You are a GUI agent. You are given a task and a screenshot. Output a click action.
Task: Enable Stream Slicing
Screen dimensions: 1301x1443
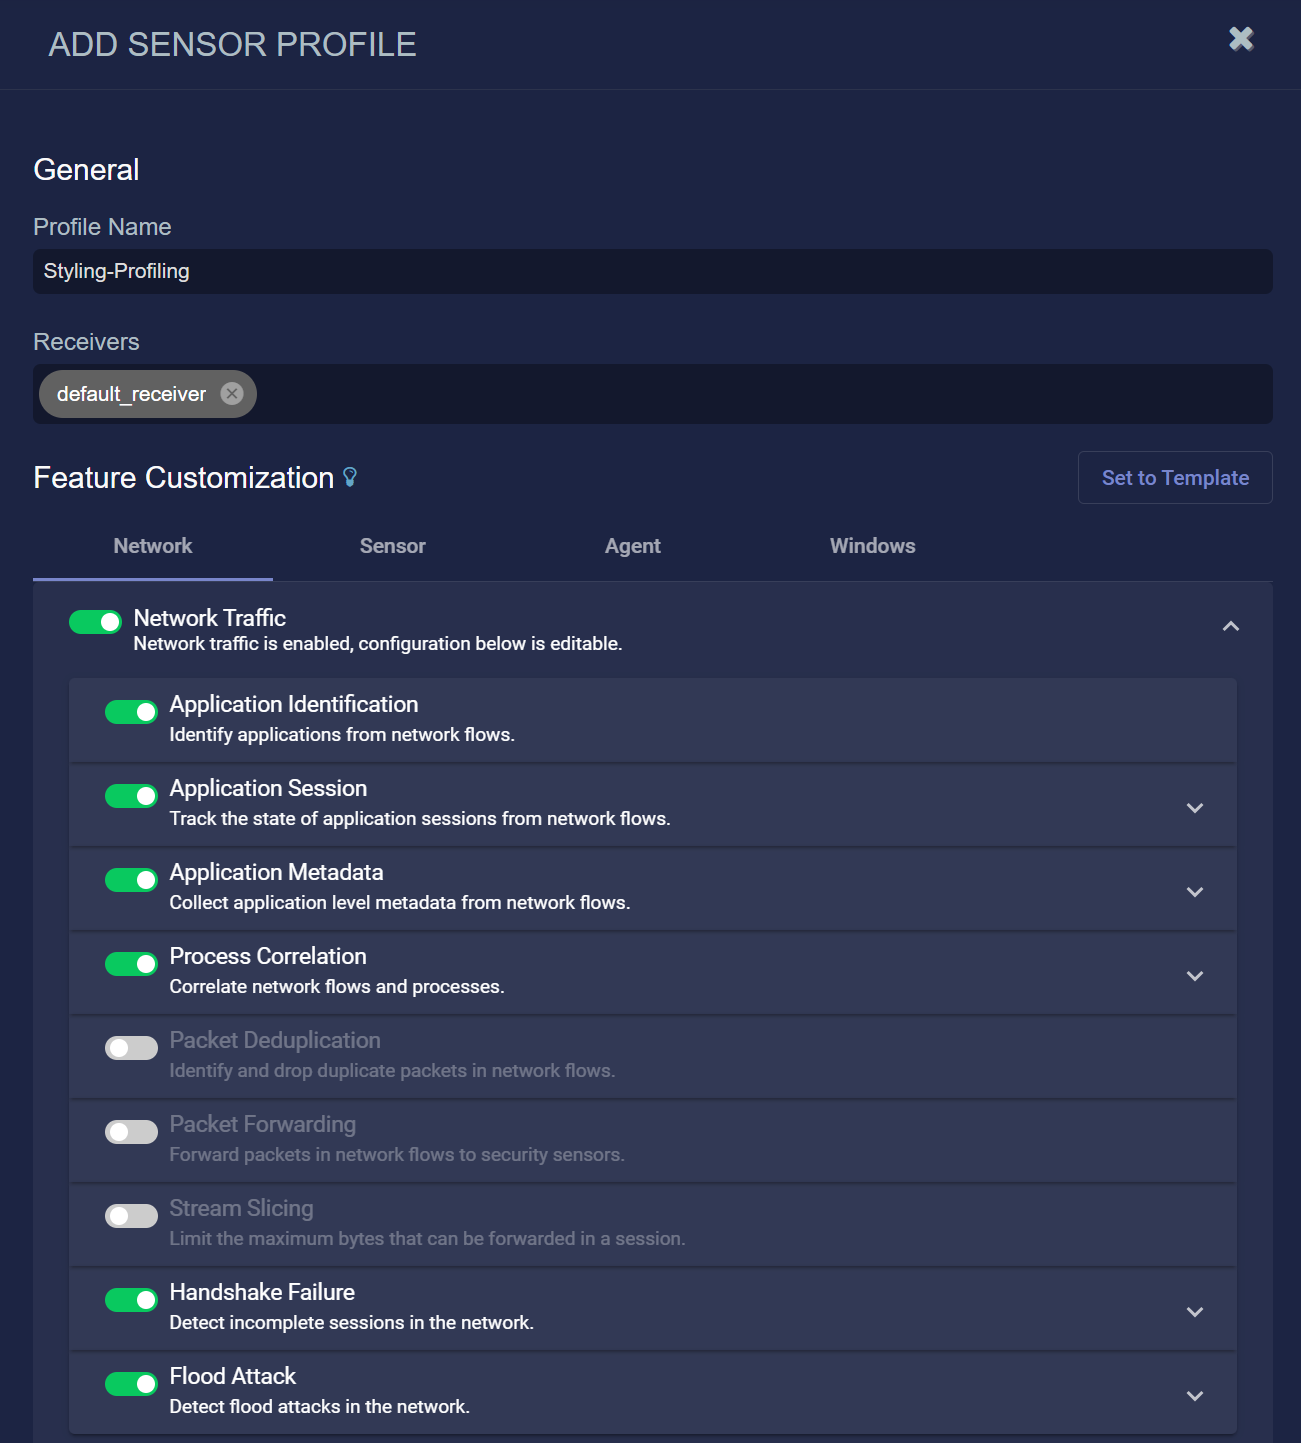point(131,1215)
